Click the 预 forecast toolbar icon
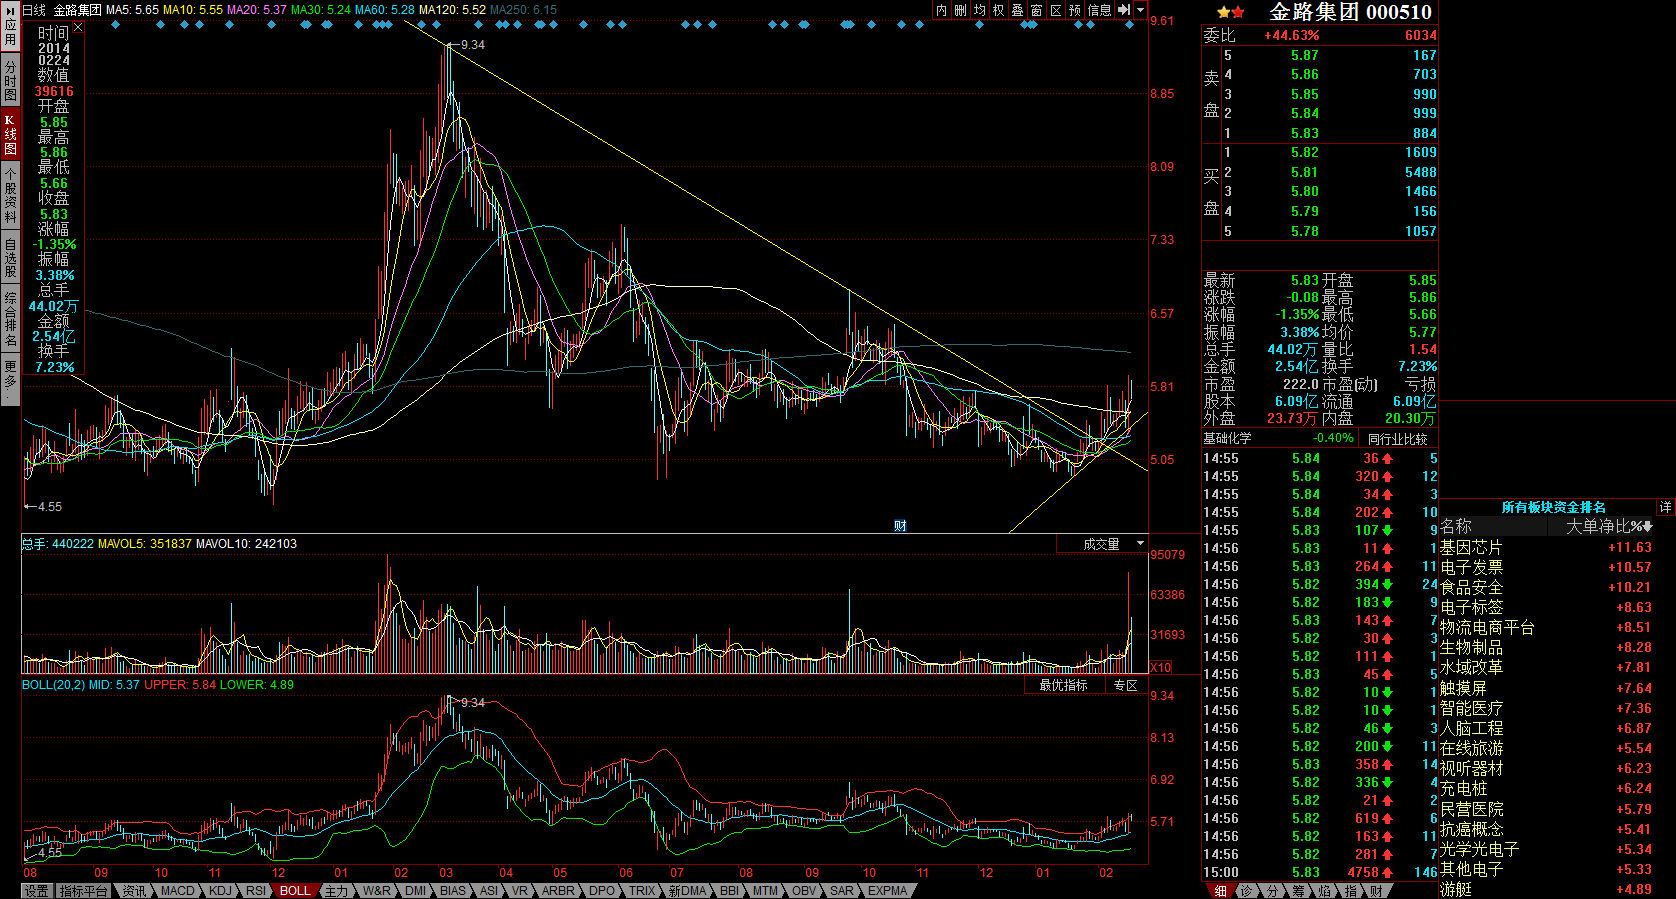The height and width of the screenshot is (899, 1676). pyautogui.click(x=1075, y=10)
